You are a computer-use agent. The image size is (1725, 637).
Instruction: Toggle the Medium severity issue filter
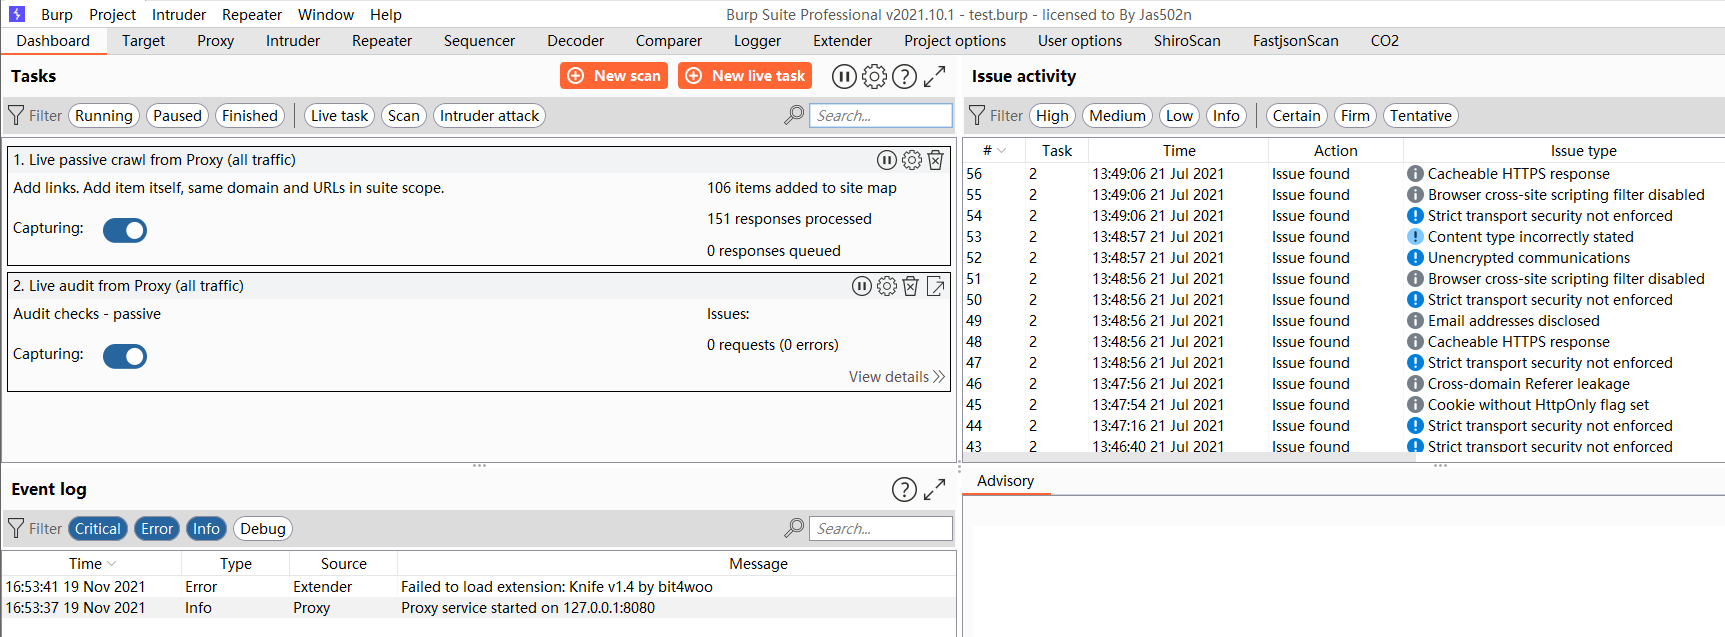(1117, 116)
